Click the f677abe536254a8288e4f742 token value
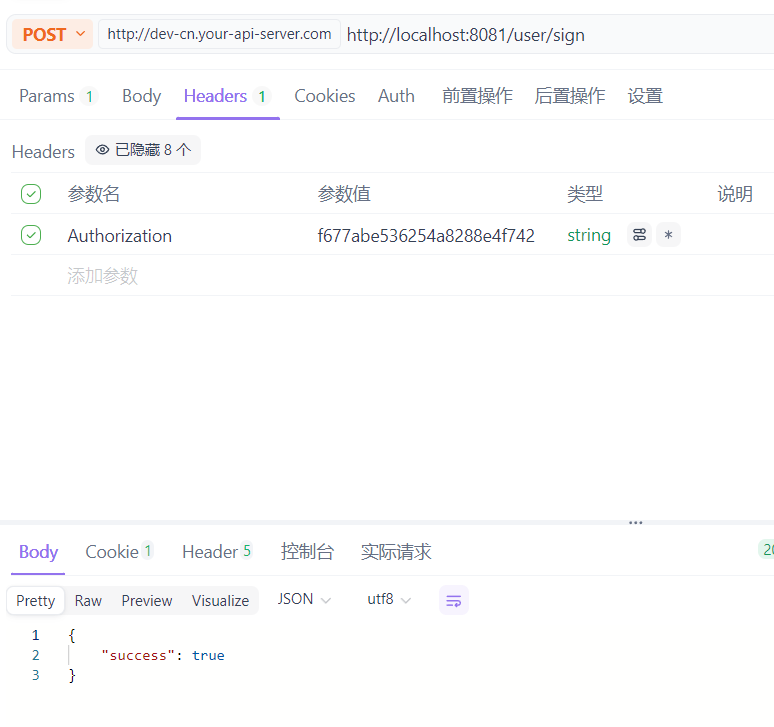 coord(426,235)
